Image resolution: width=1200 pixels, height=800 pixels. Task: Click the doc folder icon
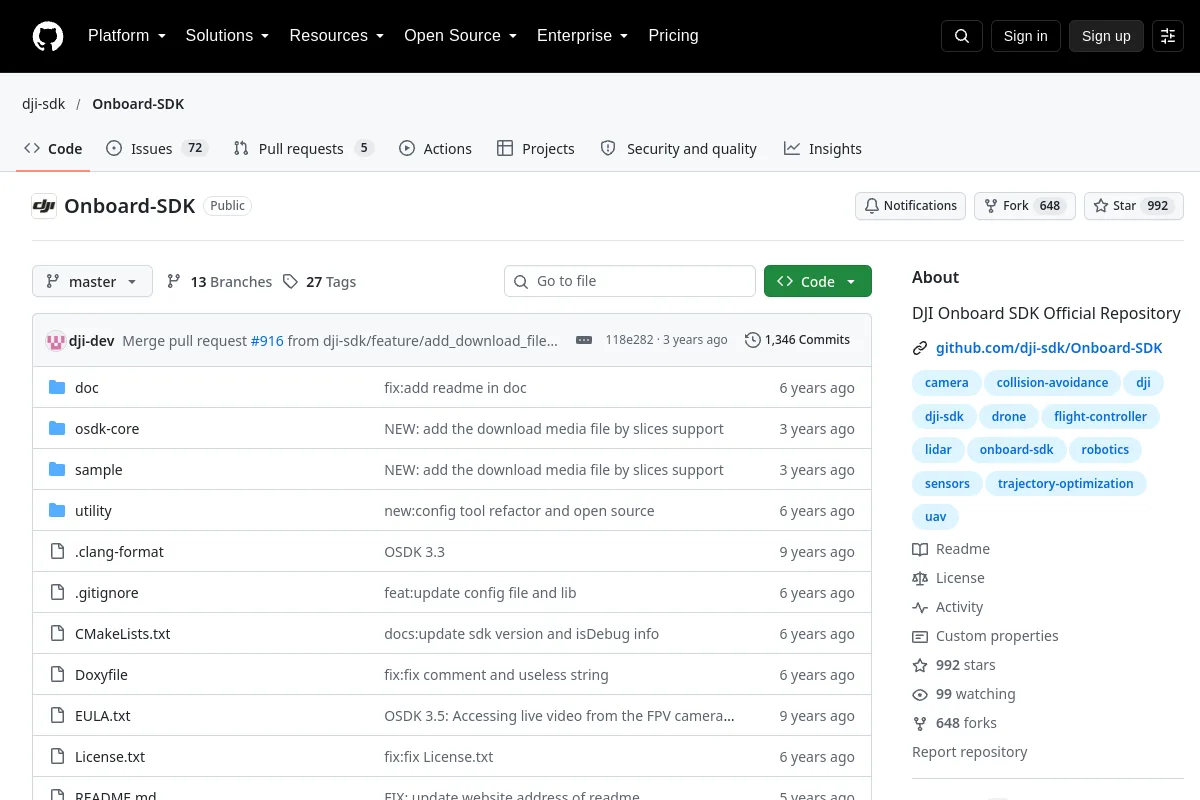(x=57, y=388)
